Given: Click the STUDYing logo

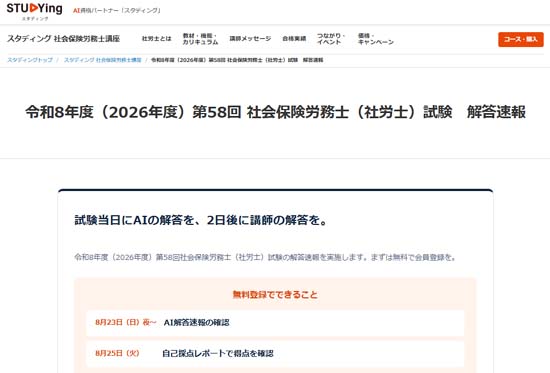Looking at the screenshot, I should [34, 11].
